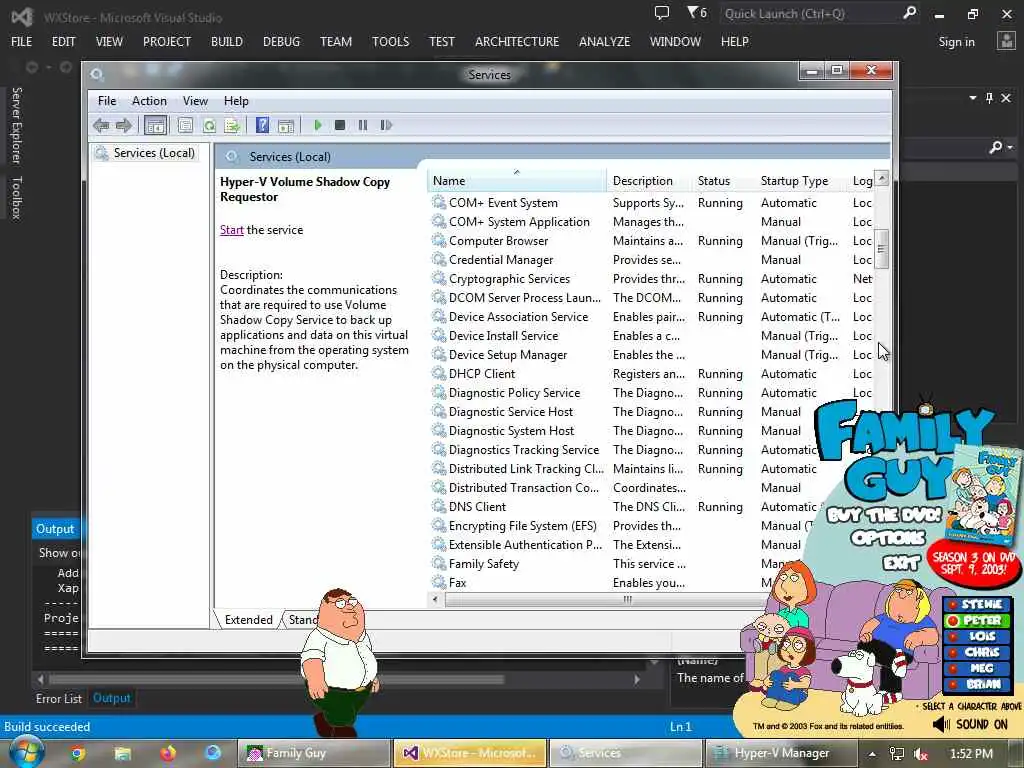Viewport: 1024px width, 768px height.
Task: Click the Quick Launch search magnifier icon
Action: (909, 12)
